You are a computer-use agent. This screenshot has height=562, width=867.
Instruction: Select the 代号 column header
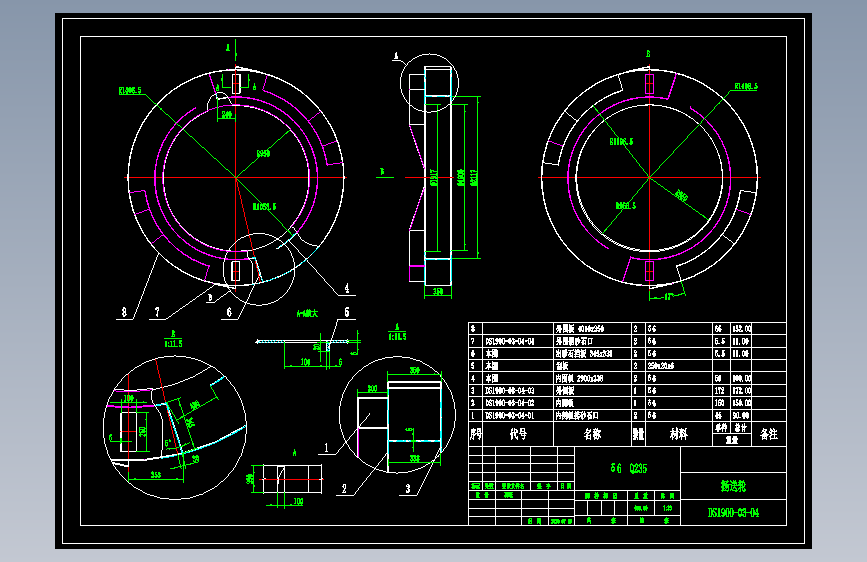(518, 434)
